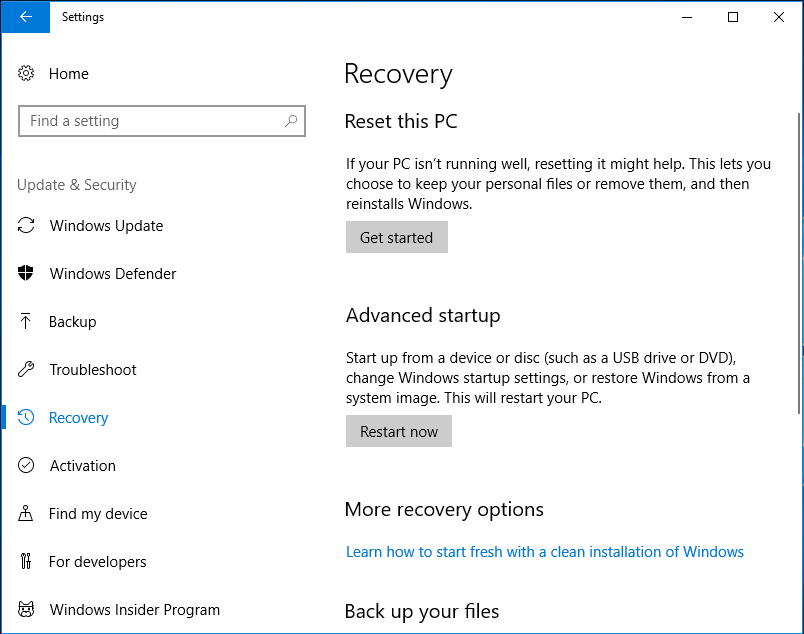Focus the Find a setting search box
Screen dimensions: 804x634
pyautogui.click(x=150, y=121)
